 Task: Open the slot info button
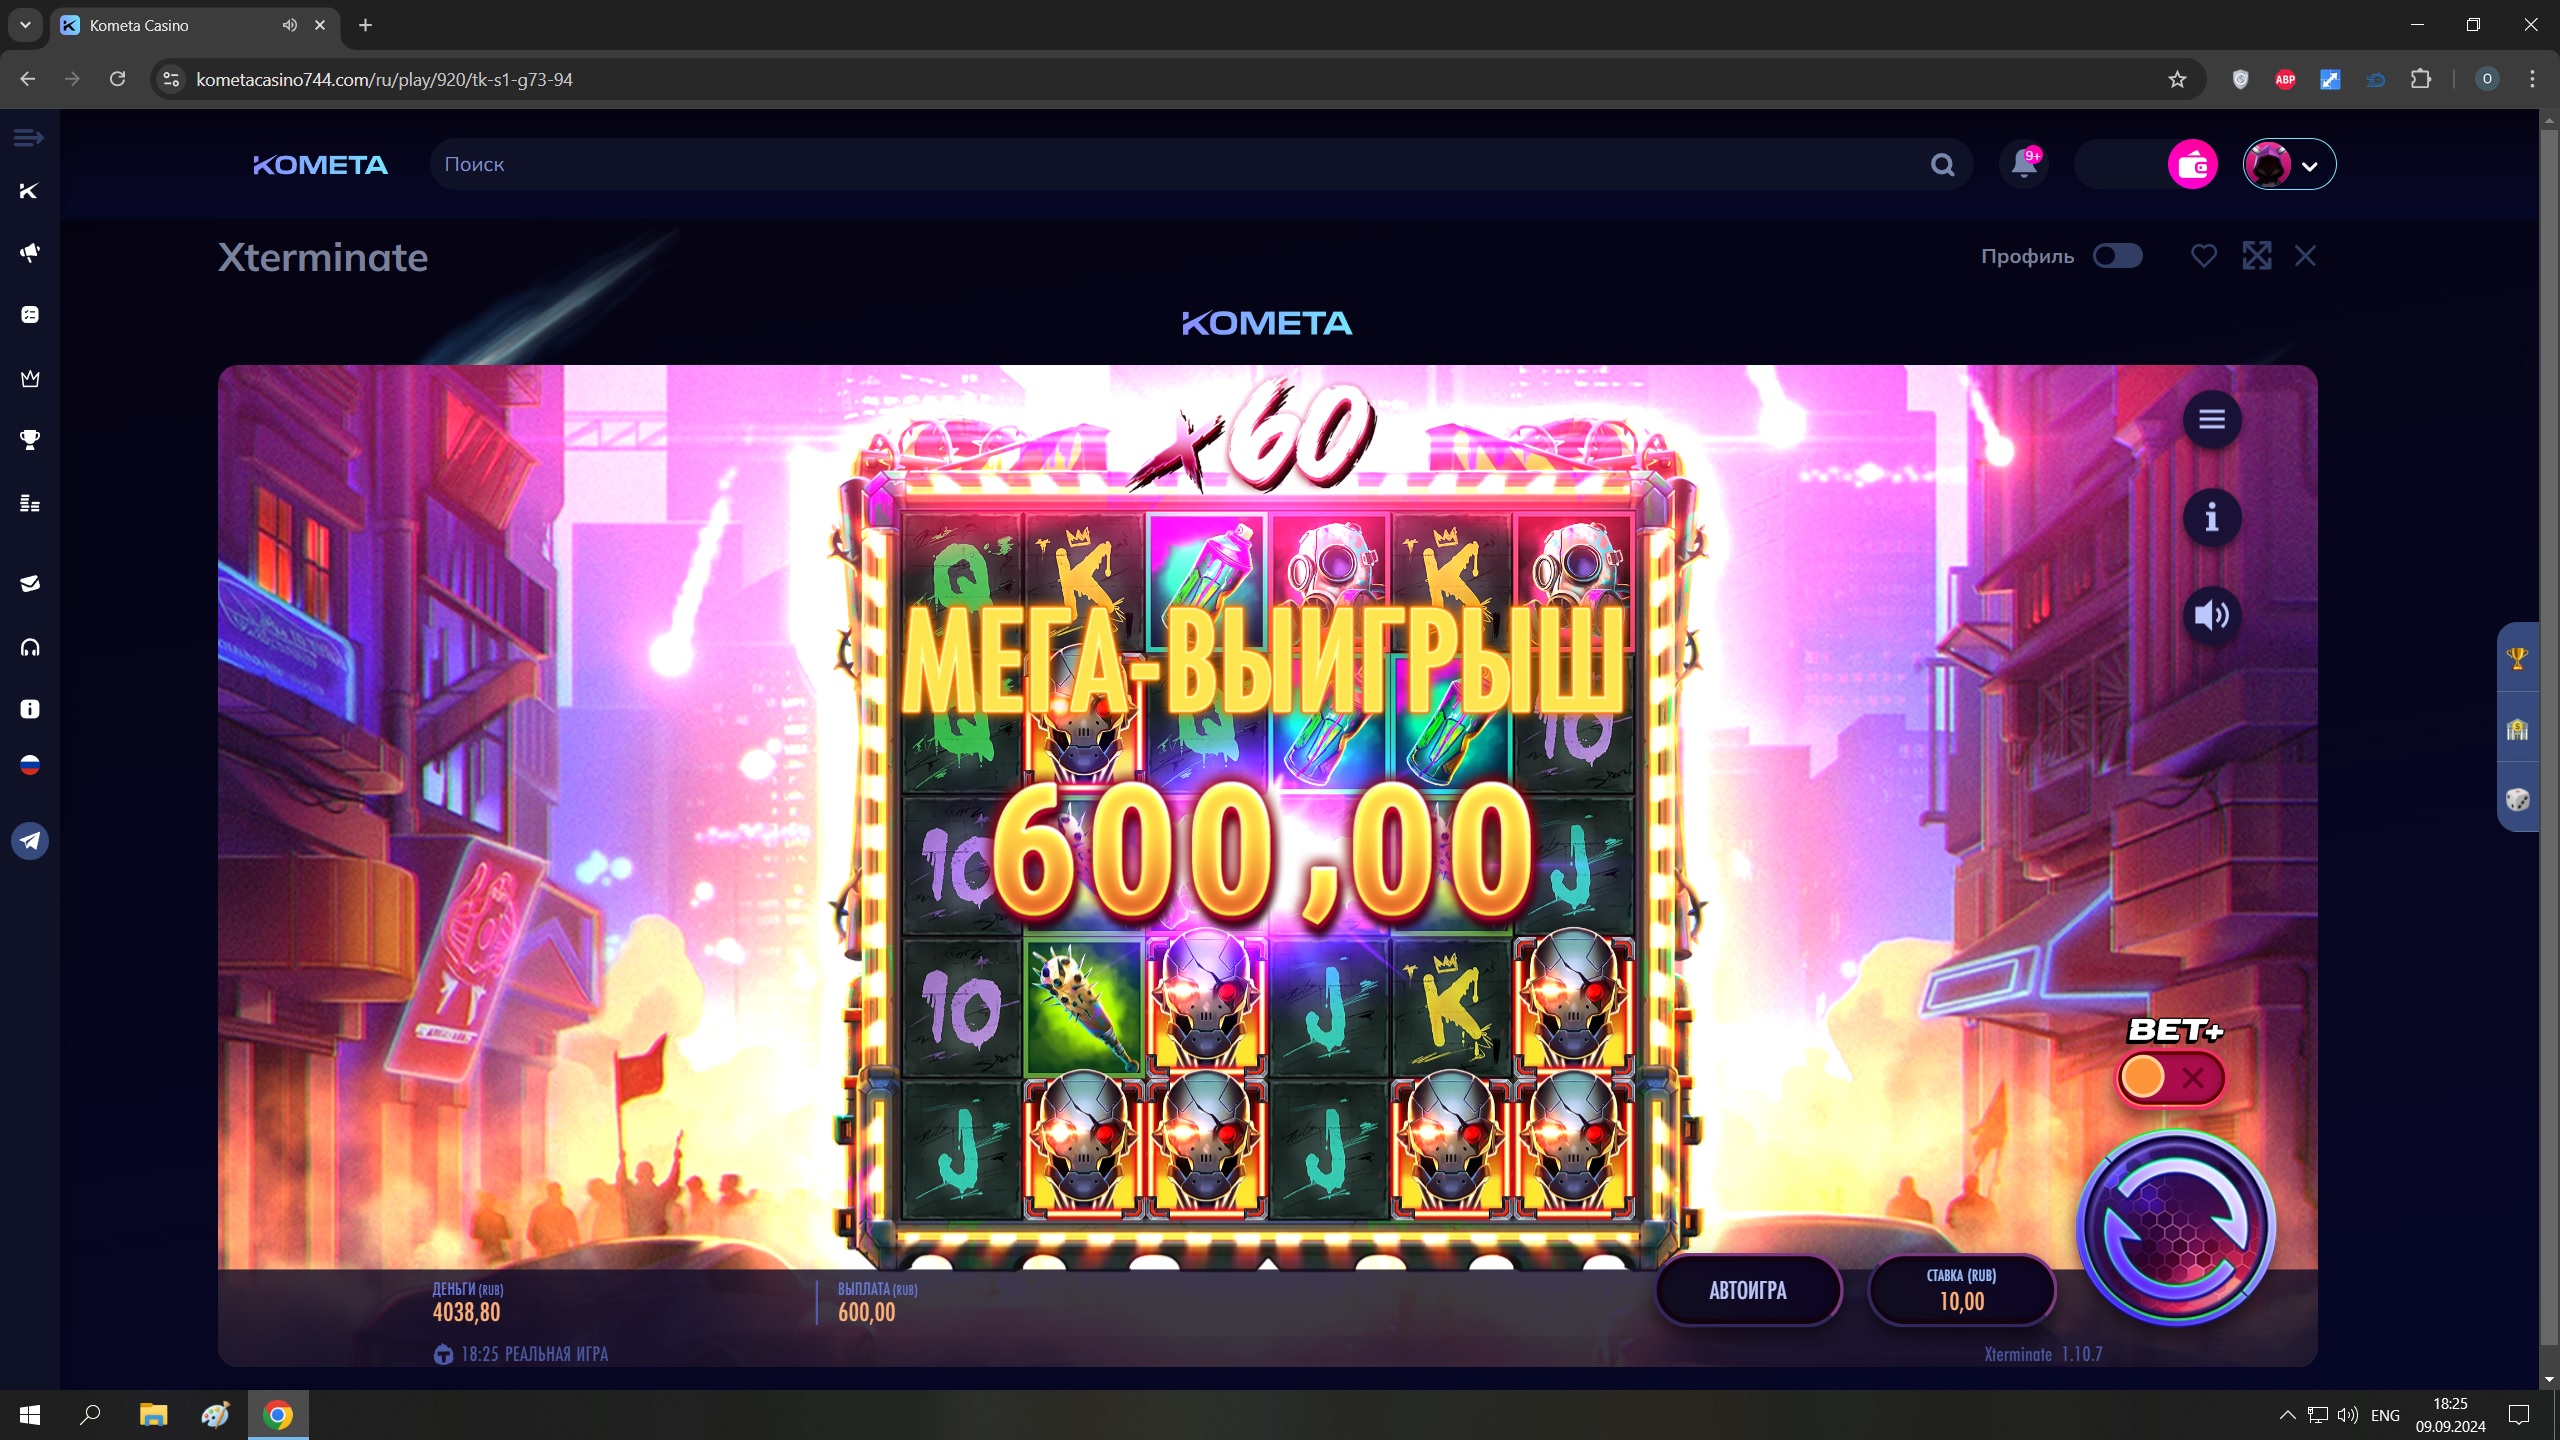[2211, 517]
